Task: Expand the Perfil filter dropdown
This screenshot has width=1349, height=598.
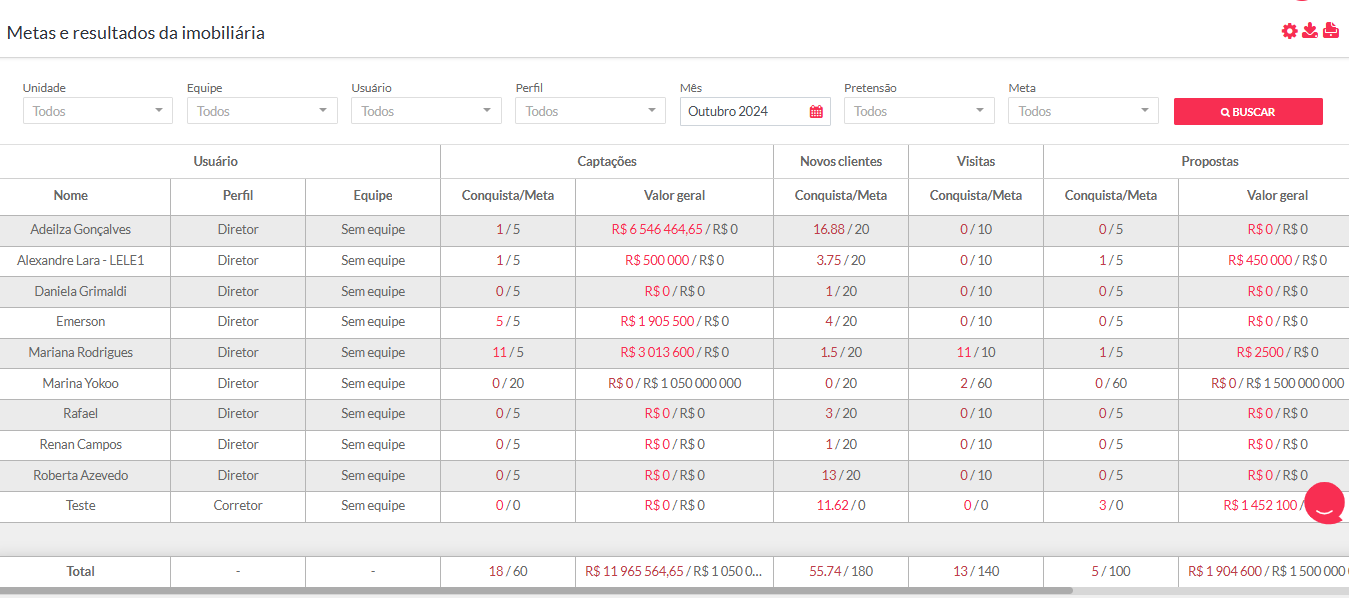Action: (x=590, y=111)
